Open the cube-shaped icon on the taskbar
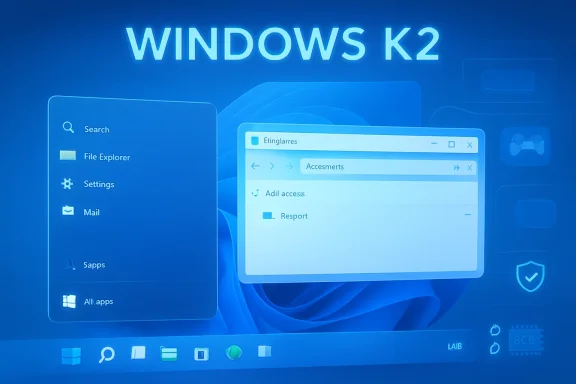 (264, 351)
